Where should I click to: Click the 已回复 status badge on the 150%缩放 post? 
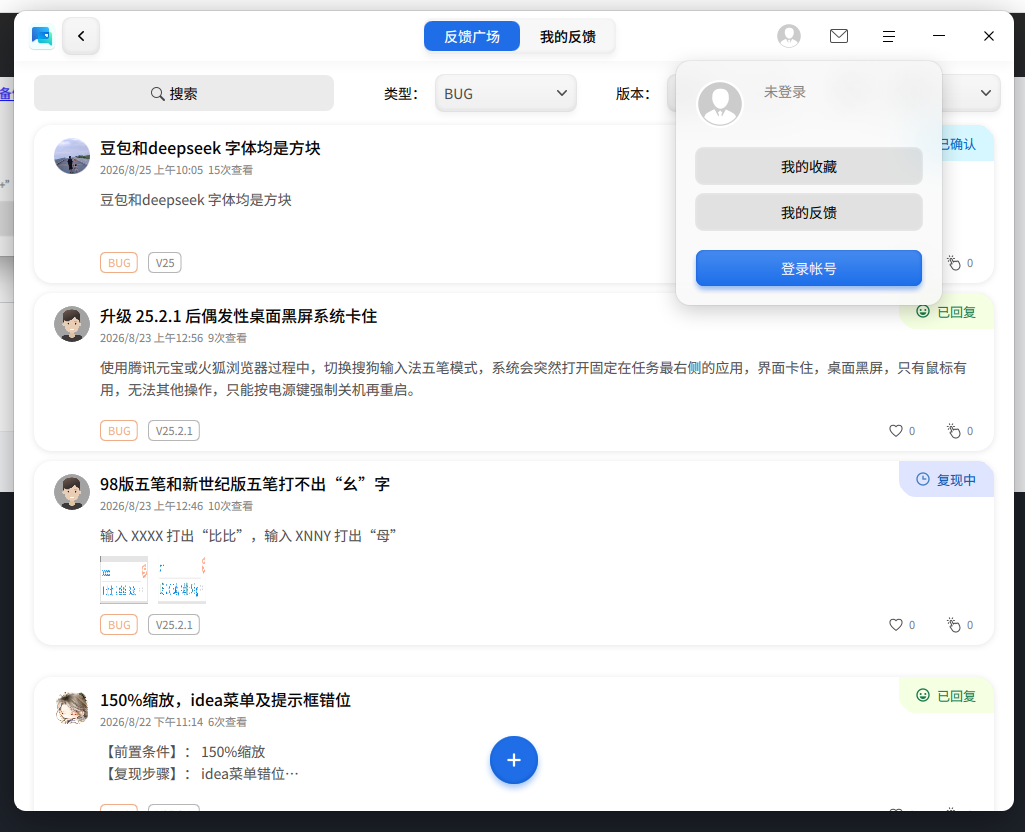pyautogui.click(x=946, y=695)
